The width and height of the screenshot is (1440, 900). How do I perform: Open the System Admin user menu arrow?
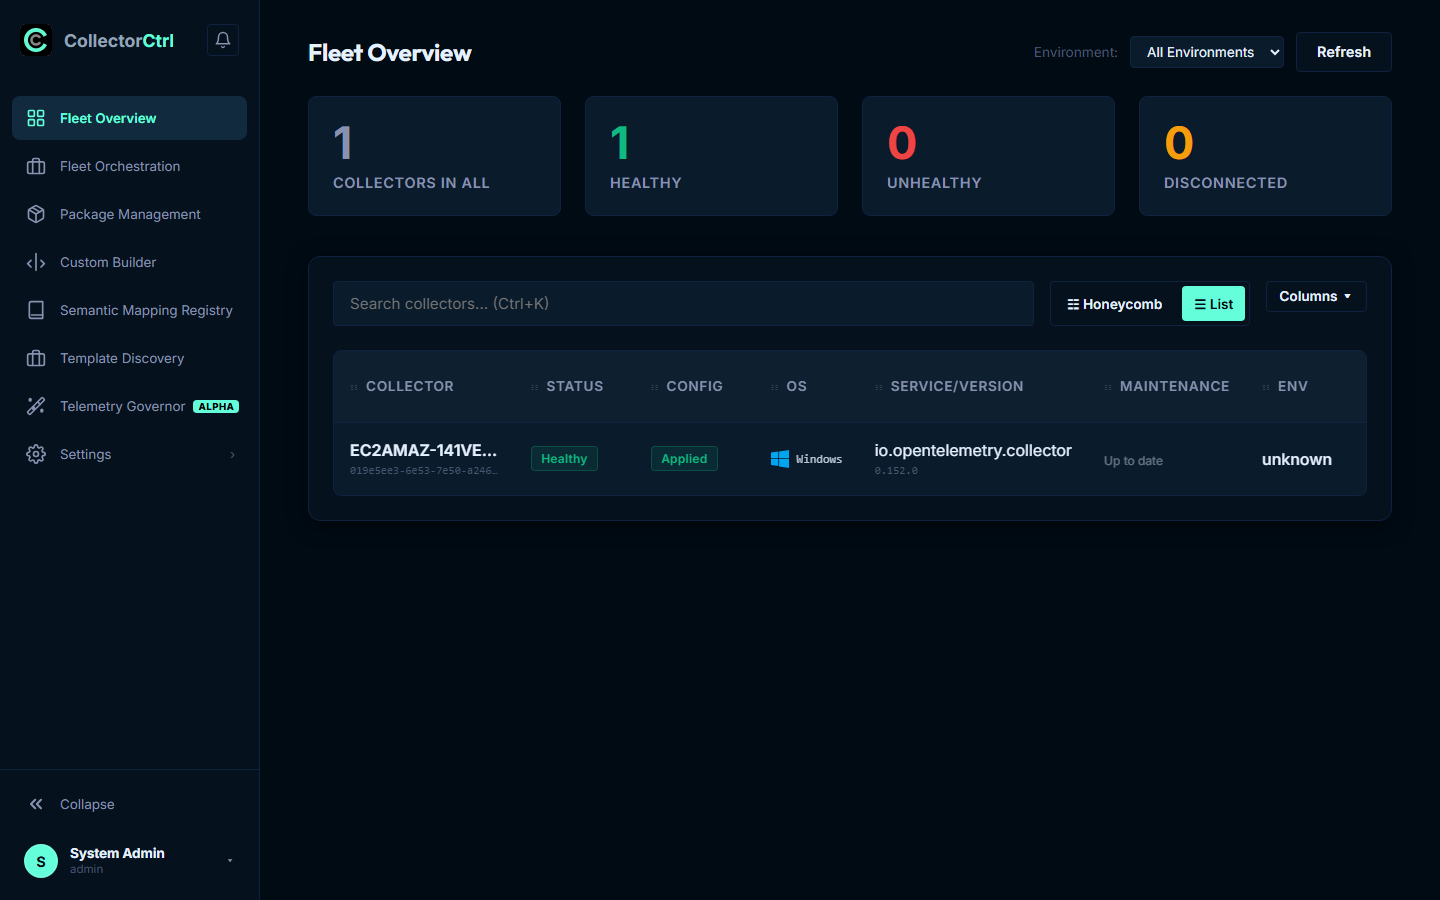(230, 861)
